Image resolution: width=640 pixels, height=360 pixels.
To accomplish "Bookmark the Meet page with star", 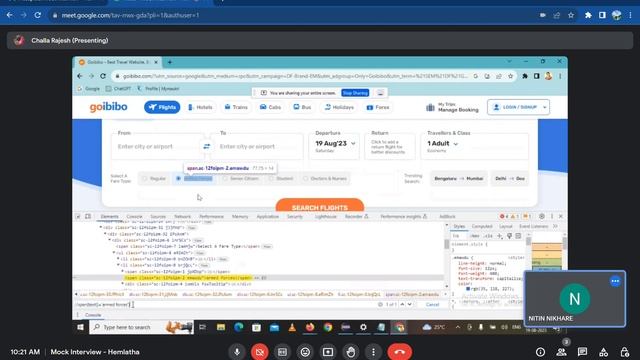I will click(x=571, y=15).
